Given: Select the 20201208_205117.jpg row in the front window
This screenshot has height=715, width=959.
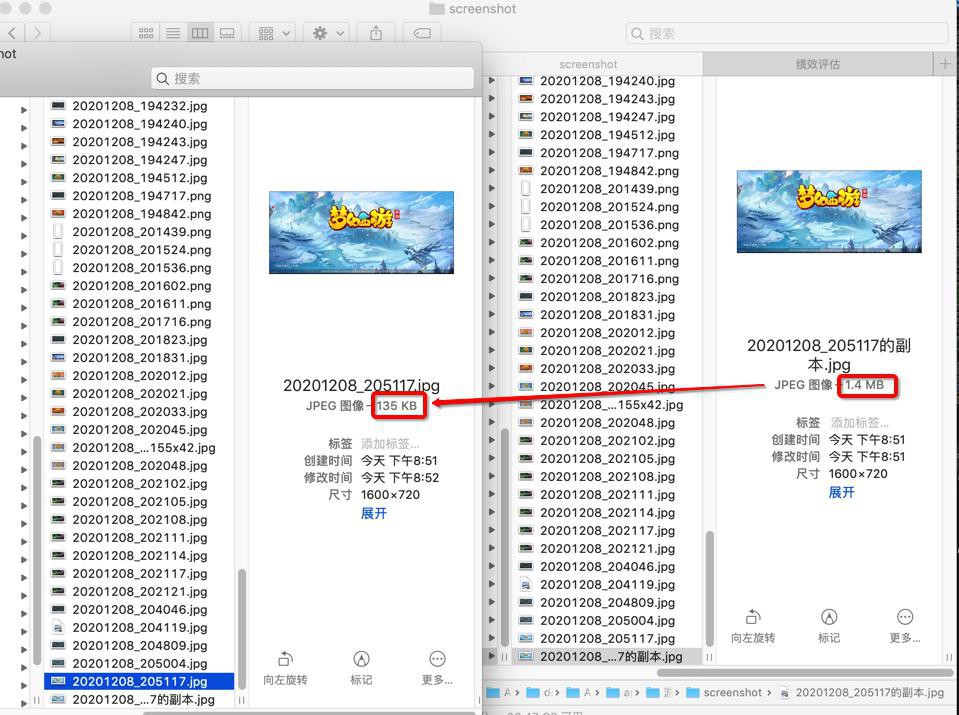Looking at the screenshot, I should click(x=139, y=681).
